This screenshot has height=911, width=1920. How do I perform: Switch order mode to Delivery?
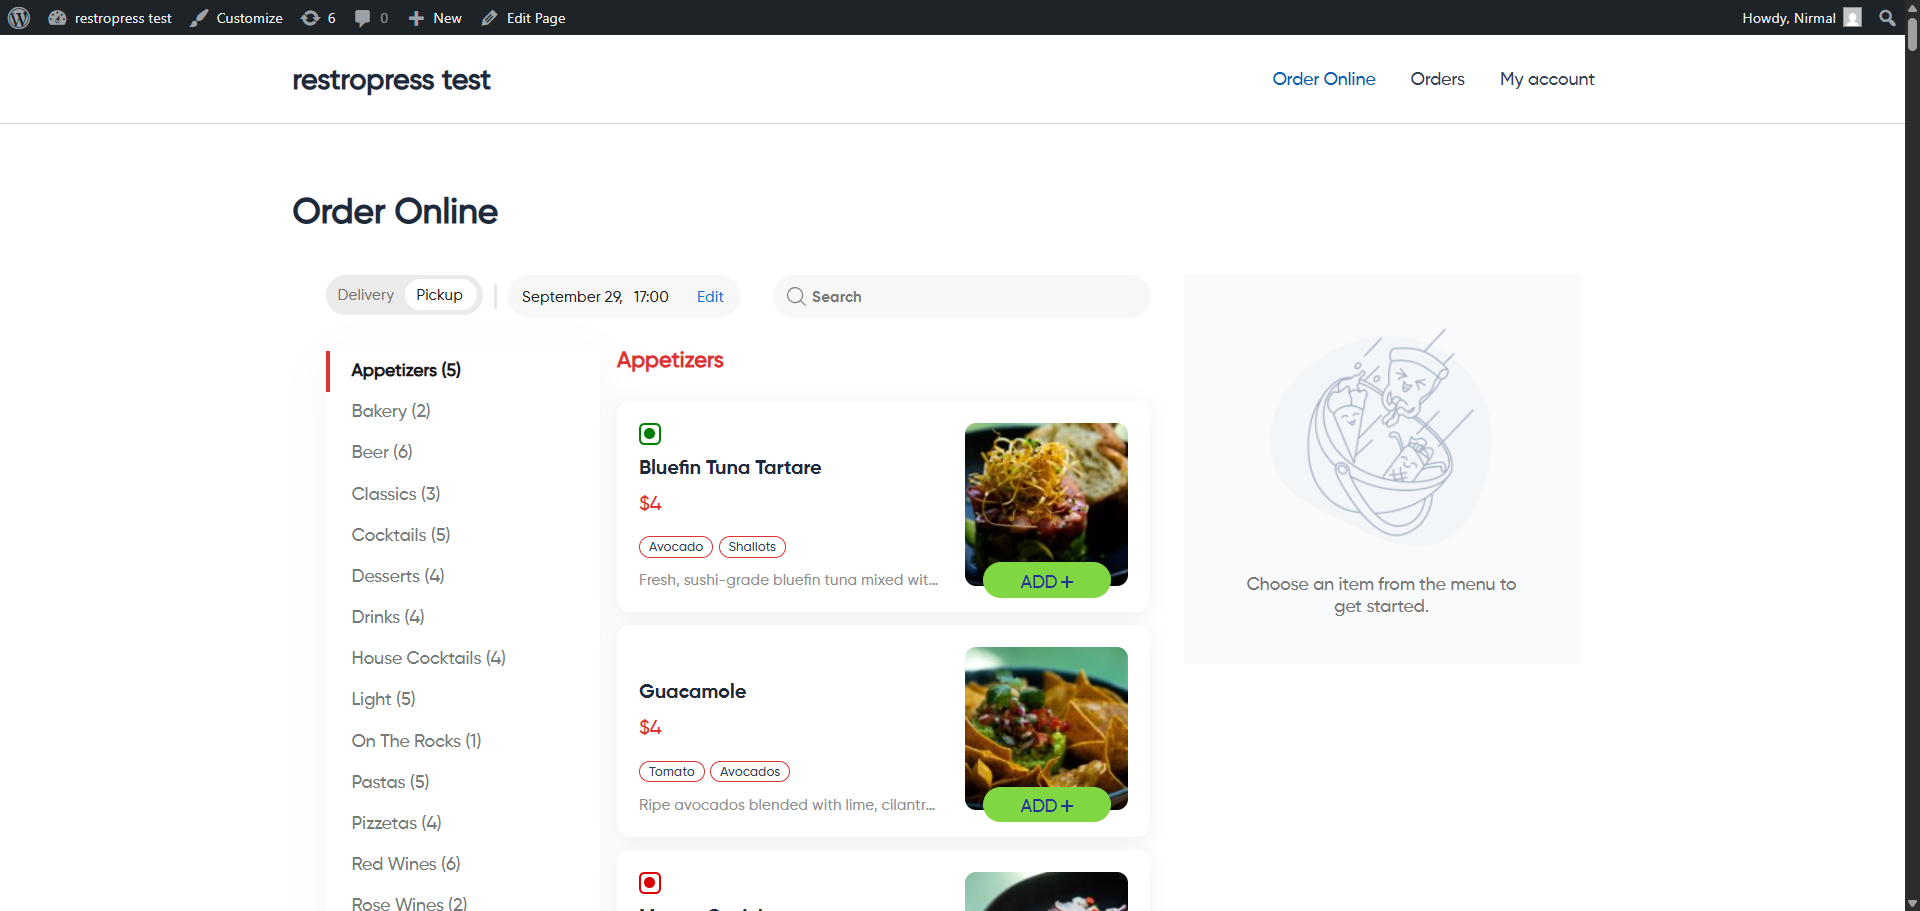[365, 294]
